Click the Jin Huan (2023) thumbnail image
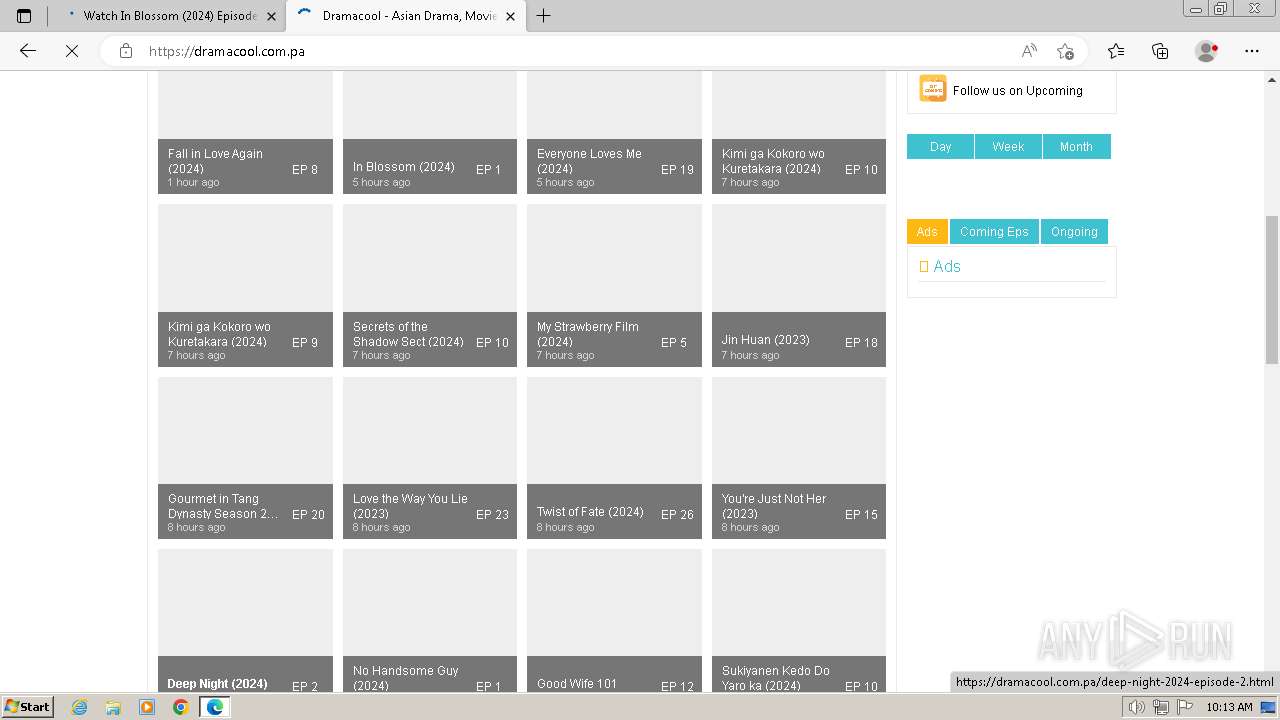The height and width of the screenshot is (720, 1280). tap(799, 258)
